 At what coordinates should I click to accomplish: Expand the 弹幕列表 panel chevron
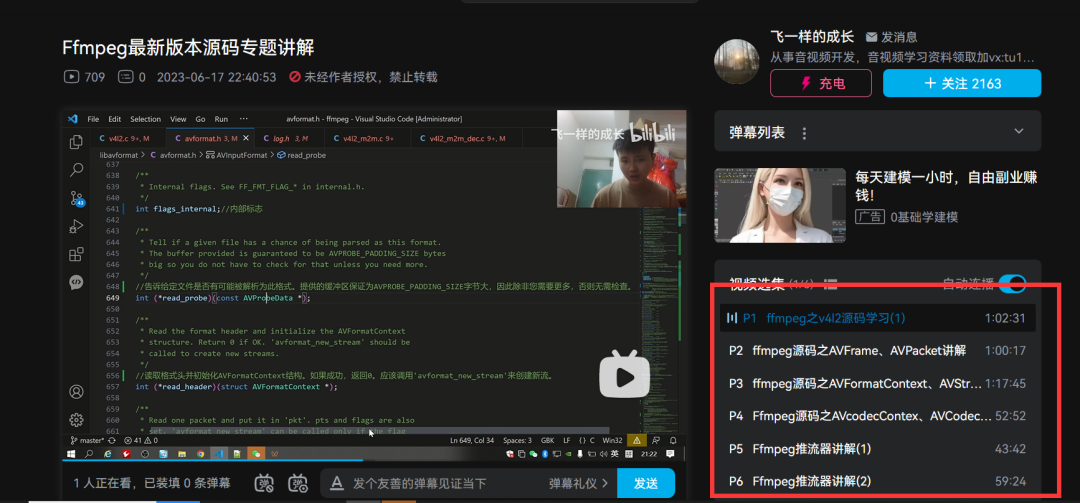point(1019,131)
